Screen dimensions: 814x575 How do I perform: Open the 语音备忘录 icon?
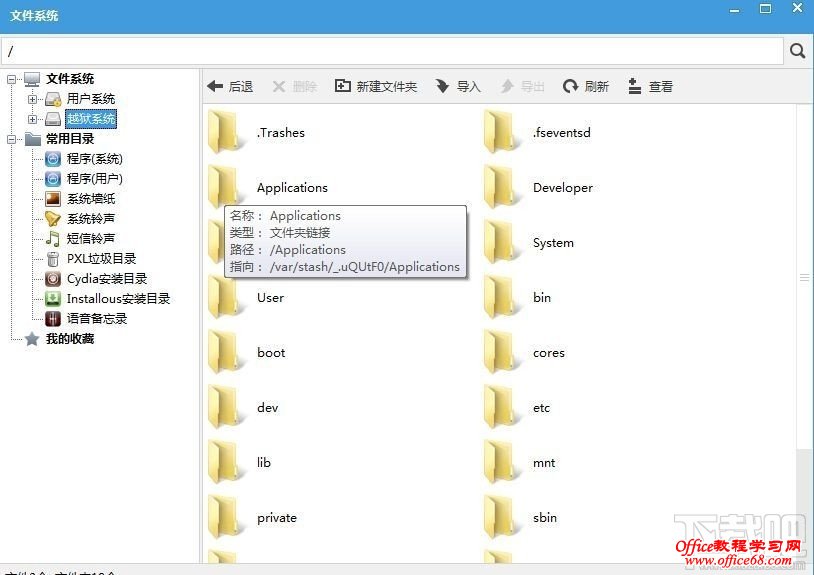(53, 319)
